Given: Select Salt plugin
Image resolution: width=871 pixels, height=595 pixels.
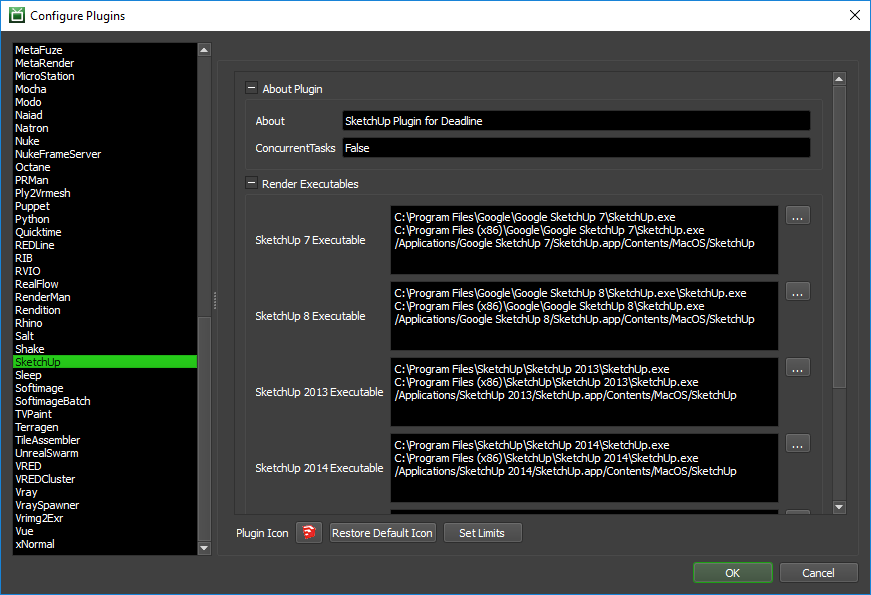Looking at the screenshot, I should click(x=105, y=336).
